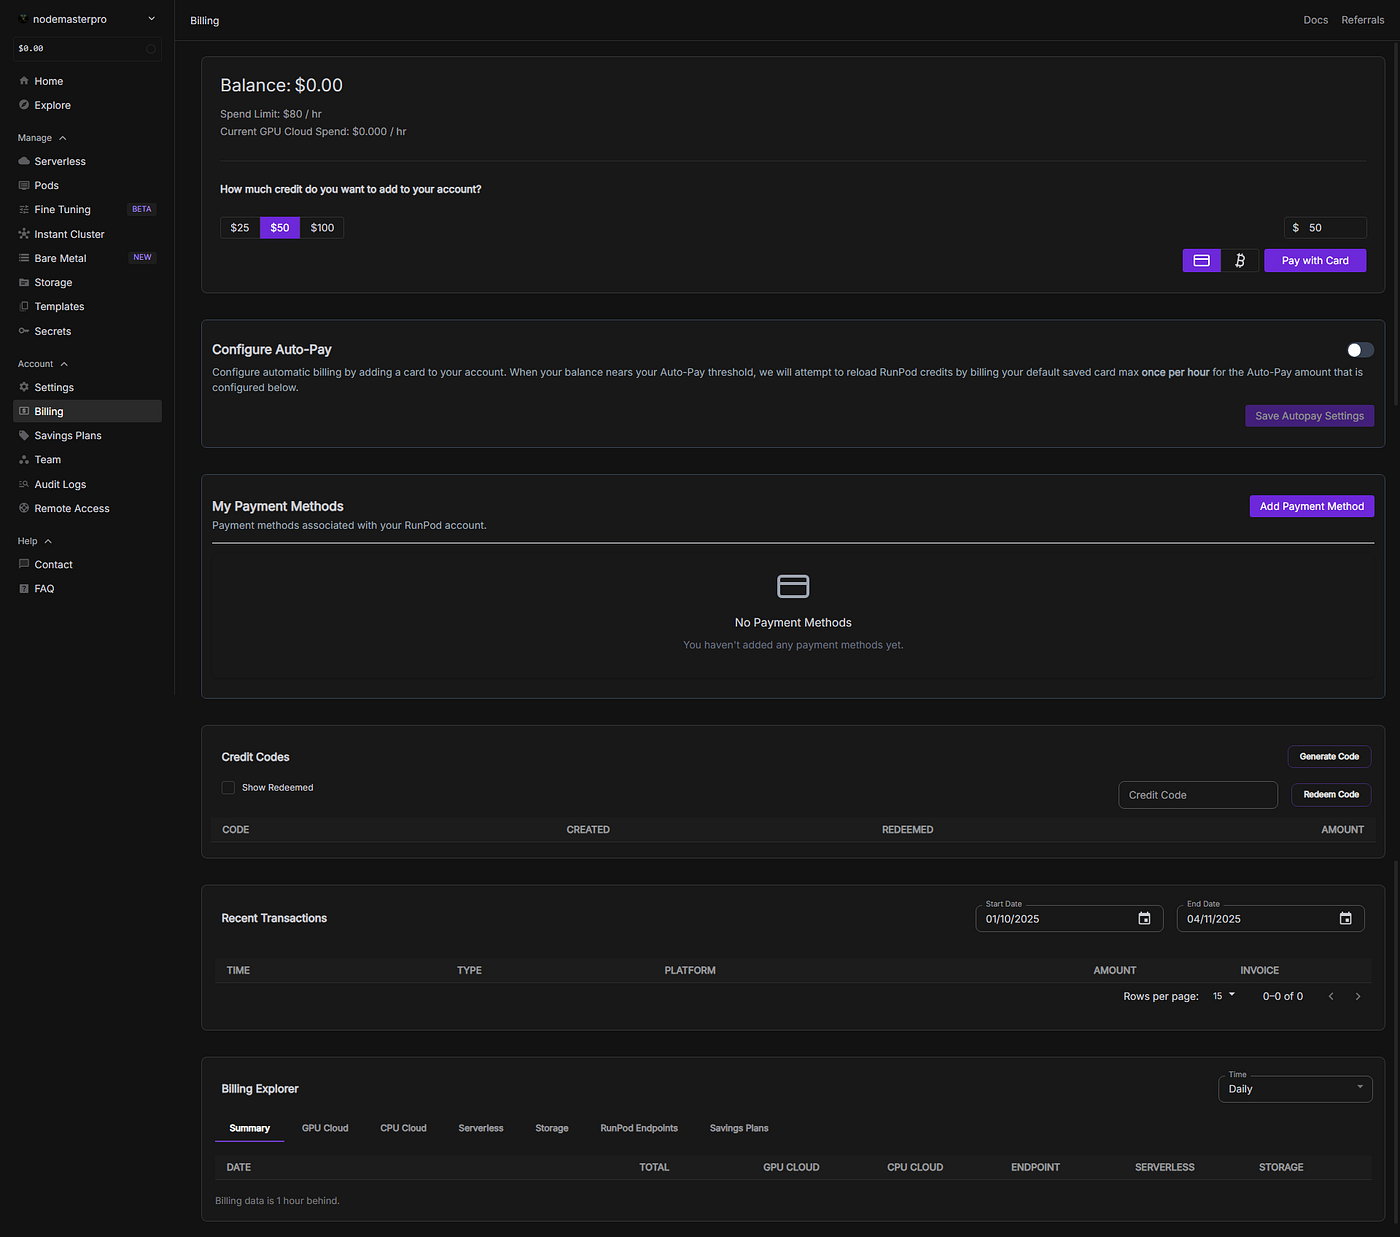
Task: Switch to the GPU Cloud tab
Action: click(324, 1128)
